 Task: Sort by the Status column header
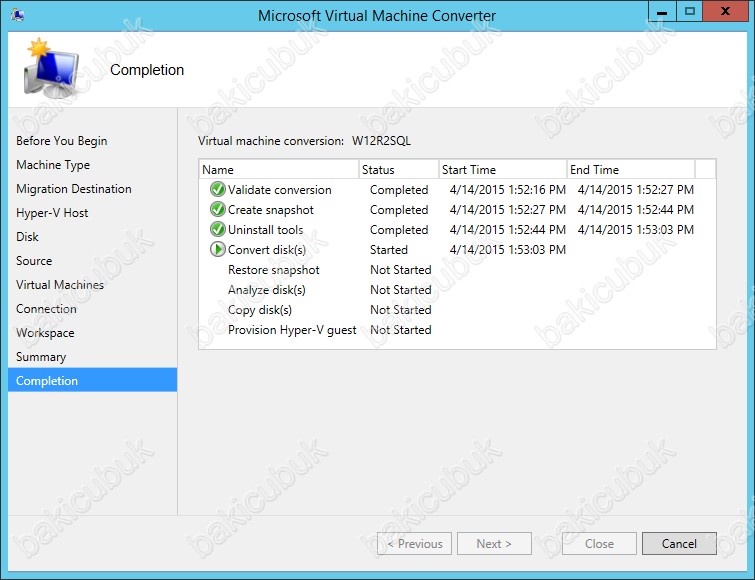click(x=399, y=169)
